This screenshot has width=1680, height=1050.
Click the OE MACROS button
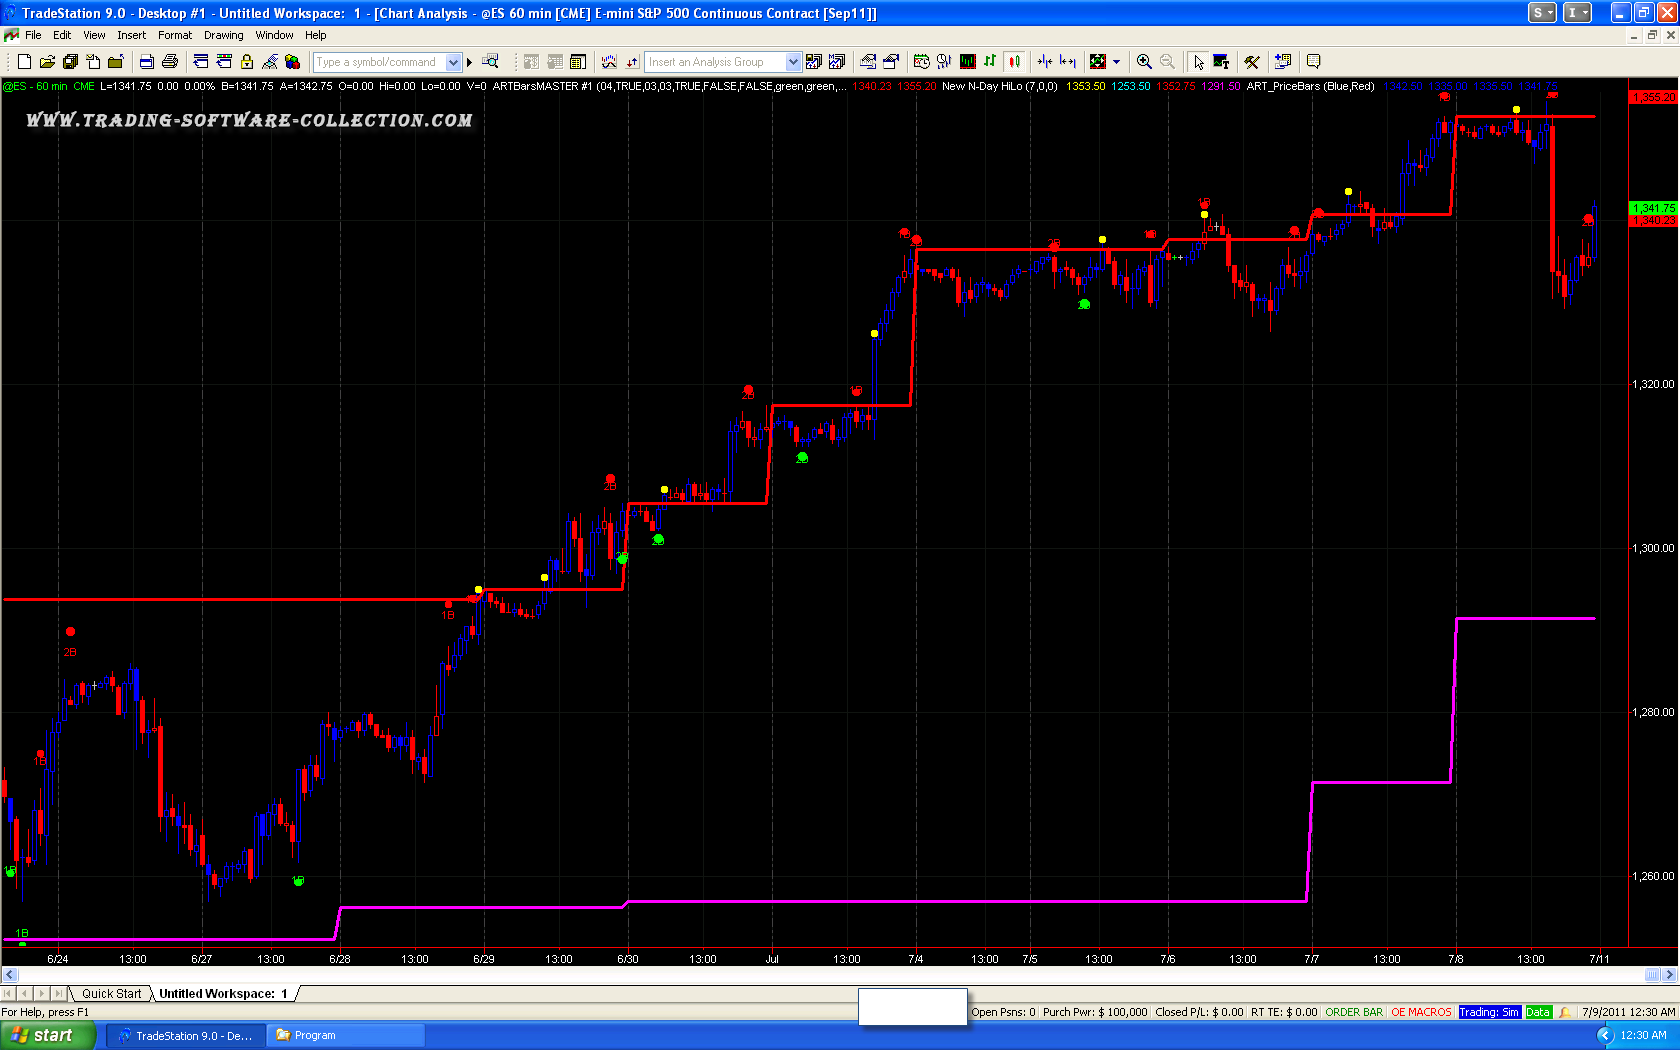click(x=1420, y=1012)
